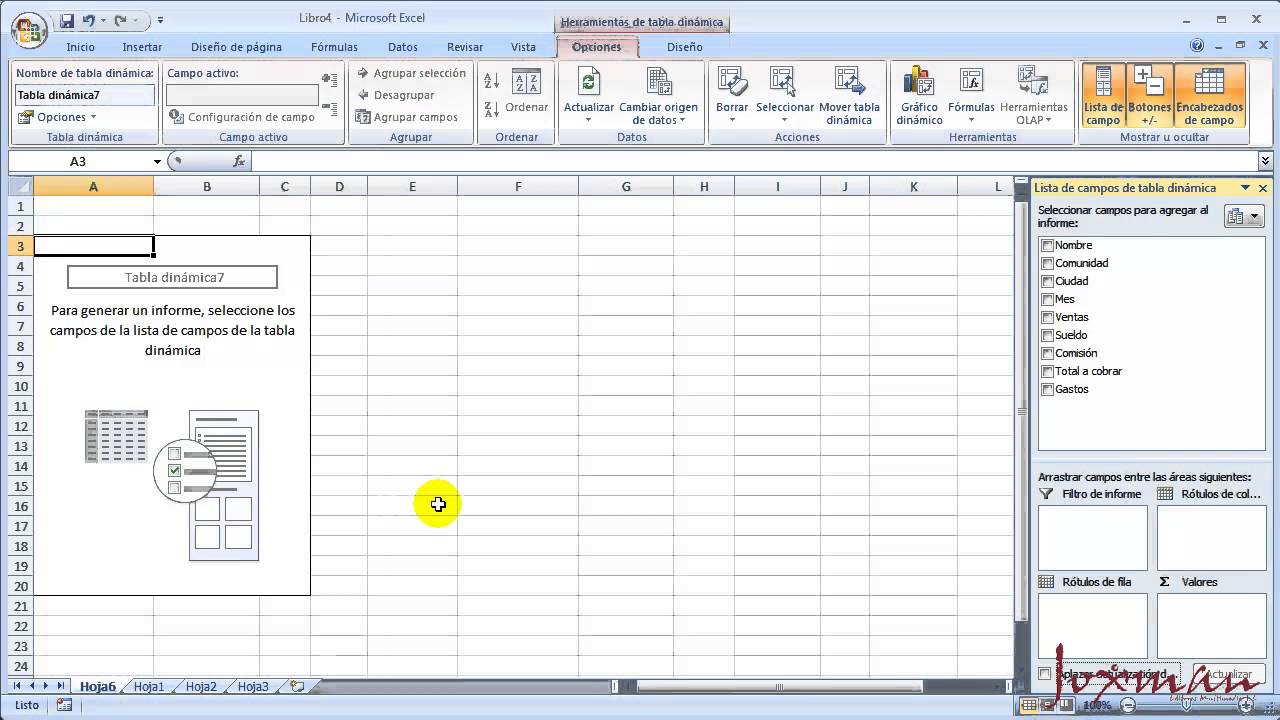Check the Gastos field
This screenshot has height=720, width=1280.
click(1047, 389)
